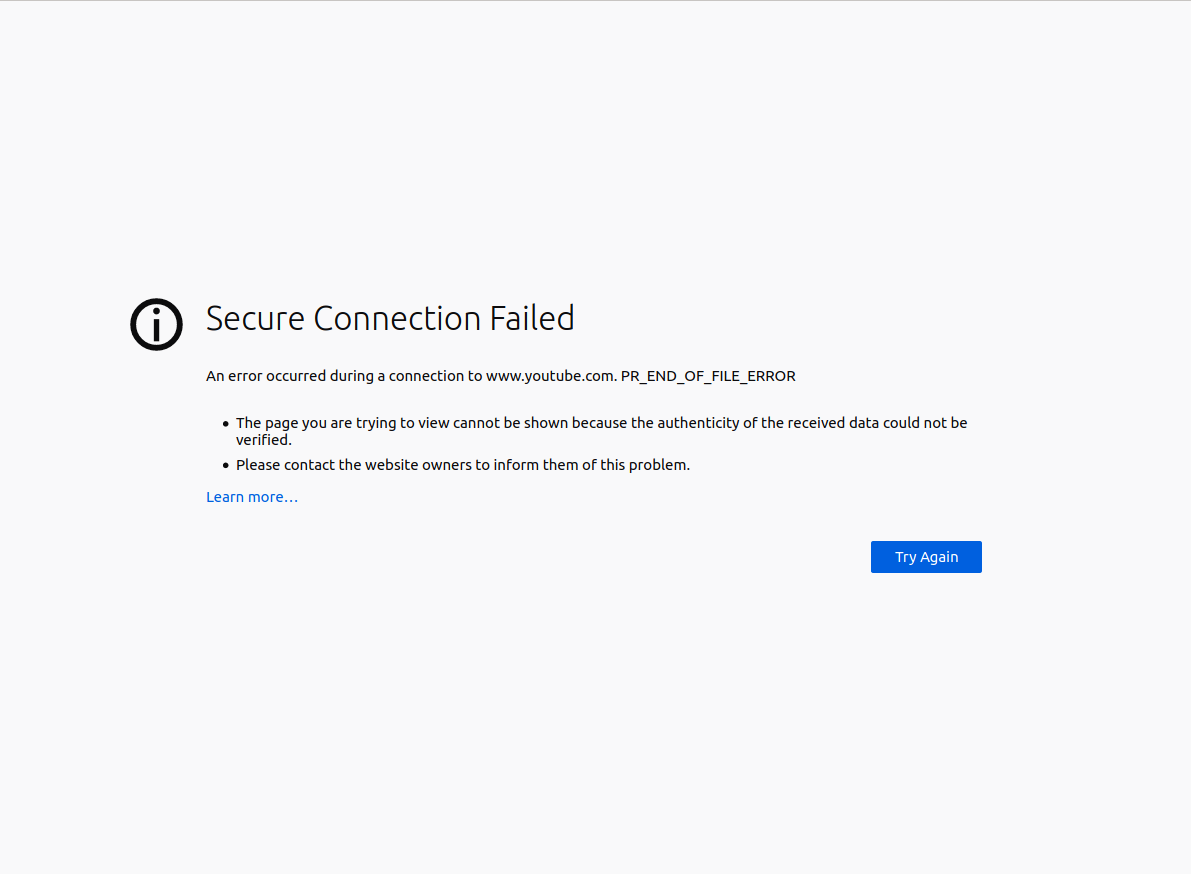
Task: Click the bullet dot before 'Please contact'
Action: 226,465
